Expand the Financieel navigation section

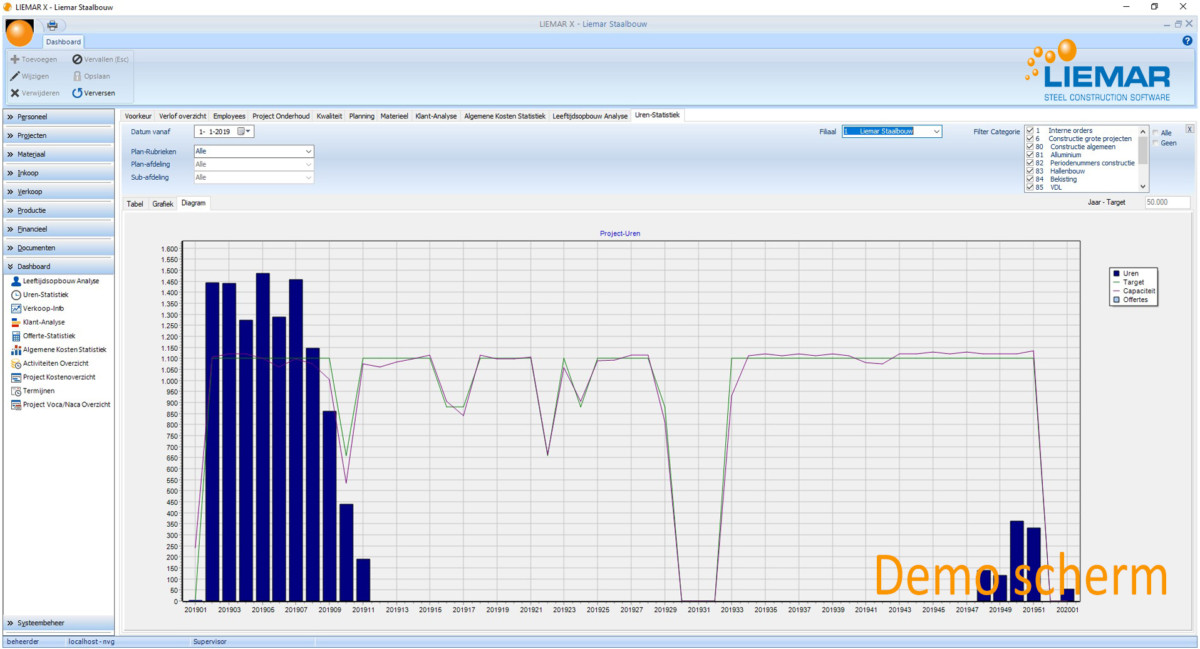[58, 229]
